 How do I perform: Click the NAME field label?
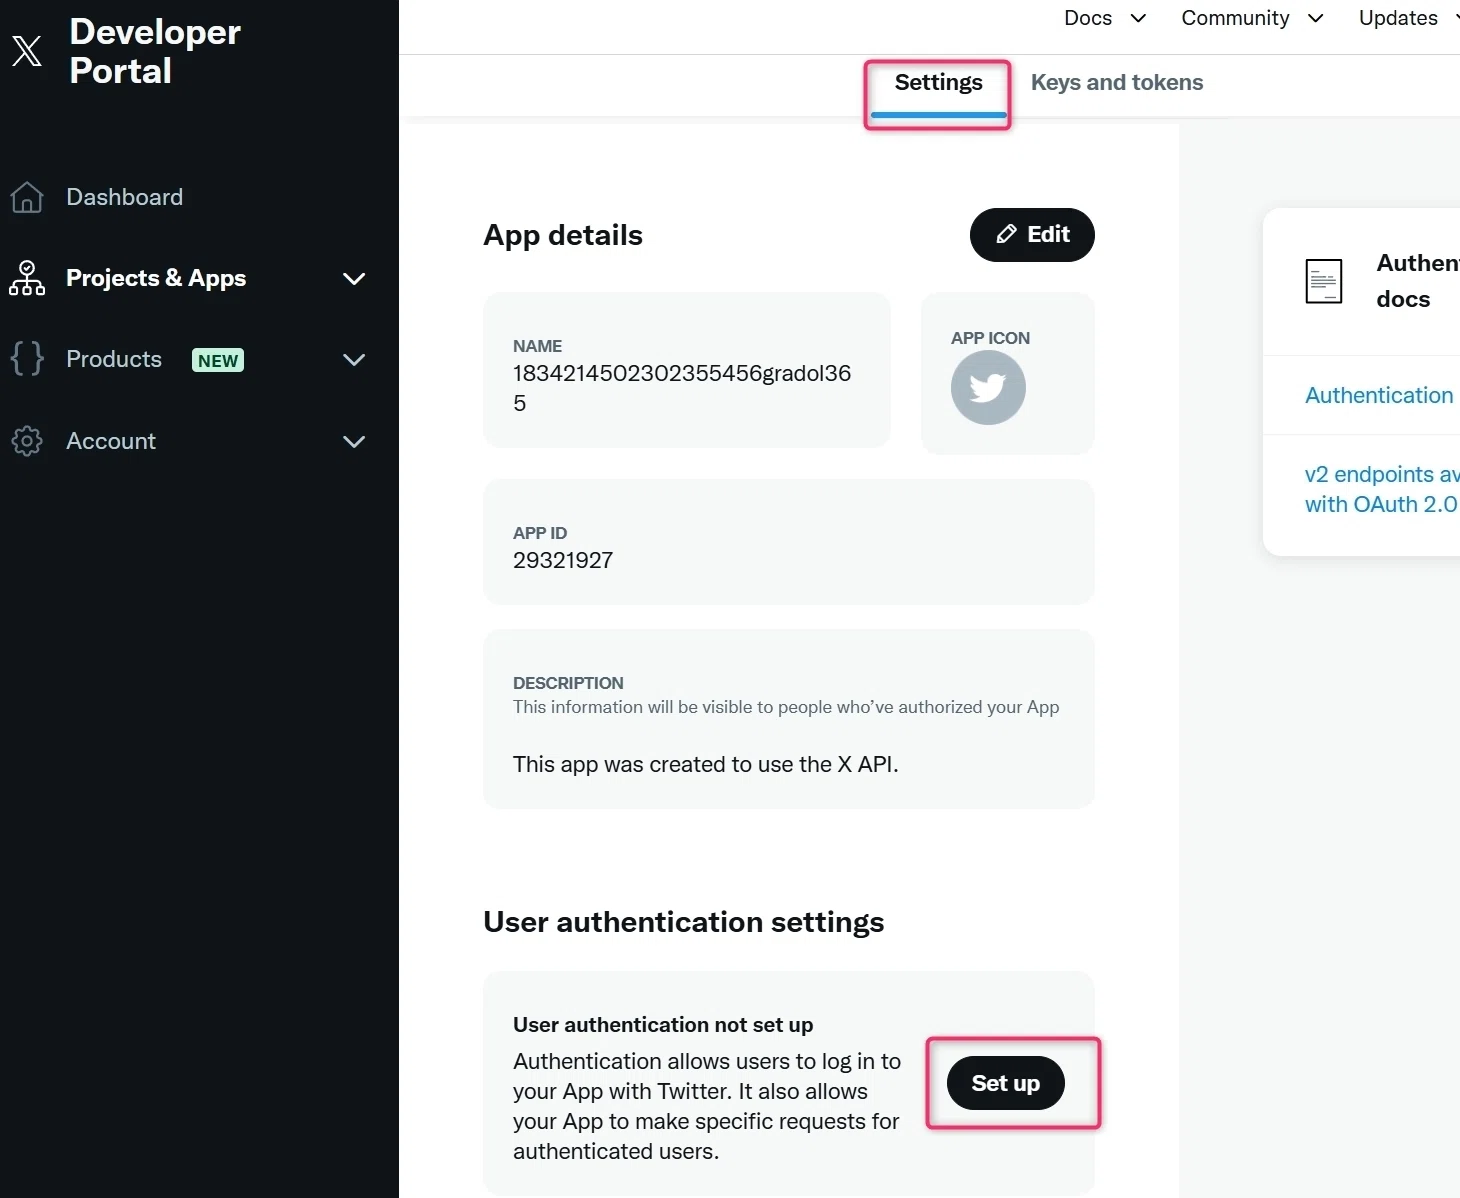tap(537, 346)
